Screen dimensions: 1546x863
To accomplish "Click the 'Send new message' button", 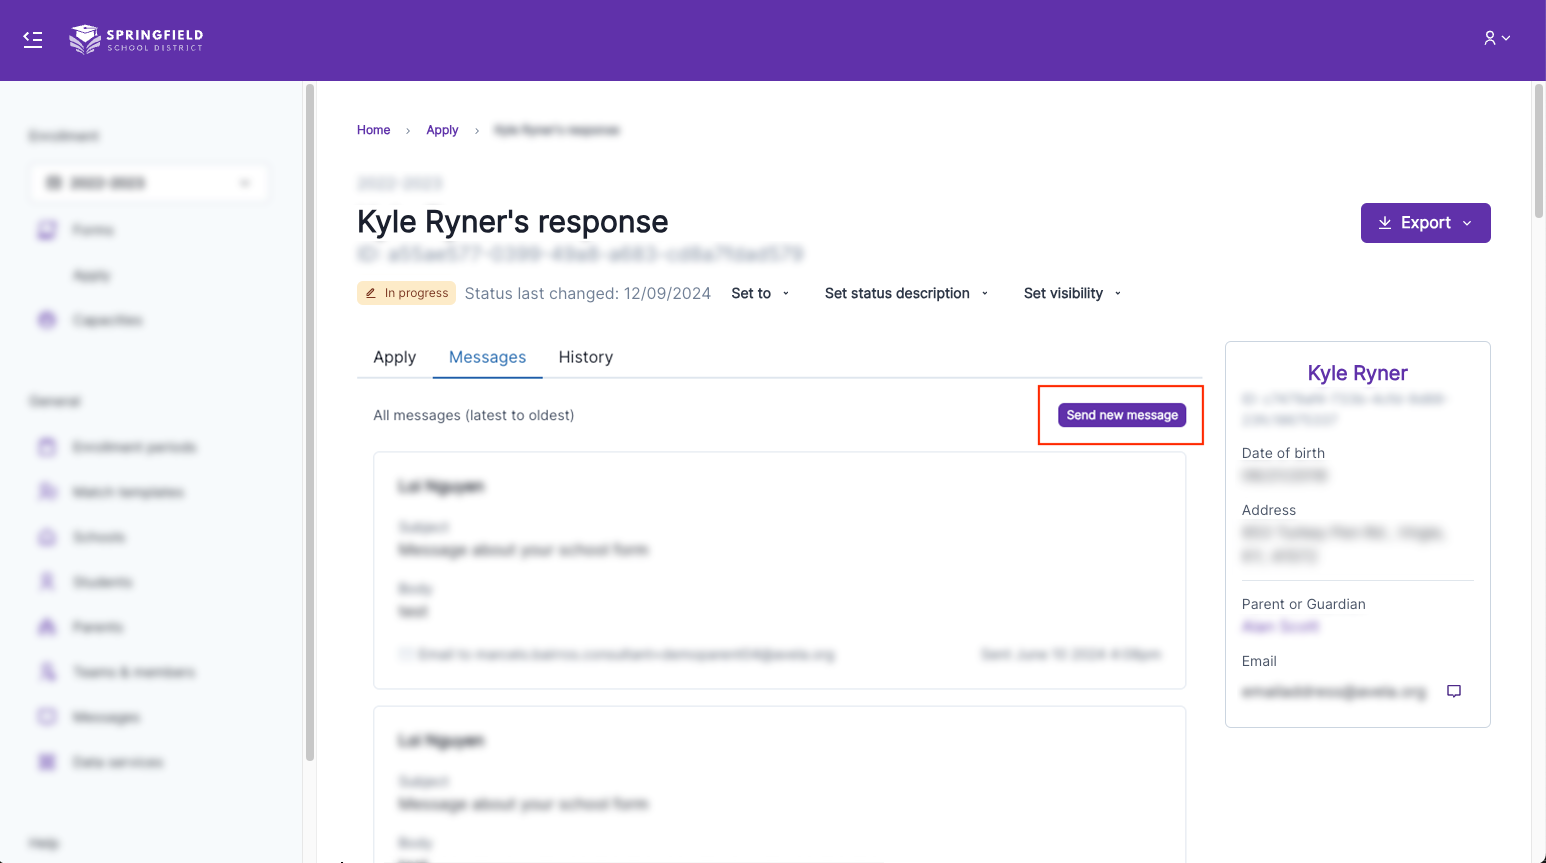I will click(1122, 415).
